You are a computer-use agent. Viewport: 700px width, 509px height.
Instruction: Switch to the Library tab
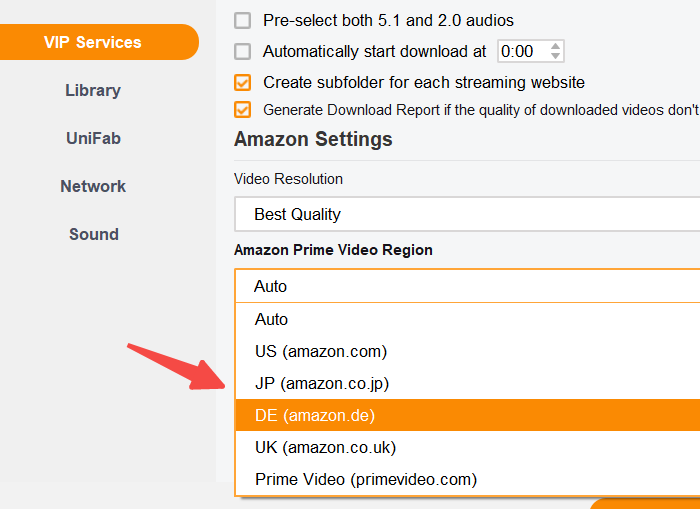[93, 90]
